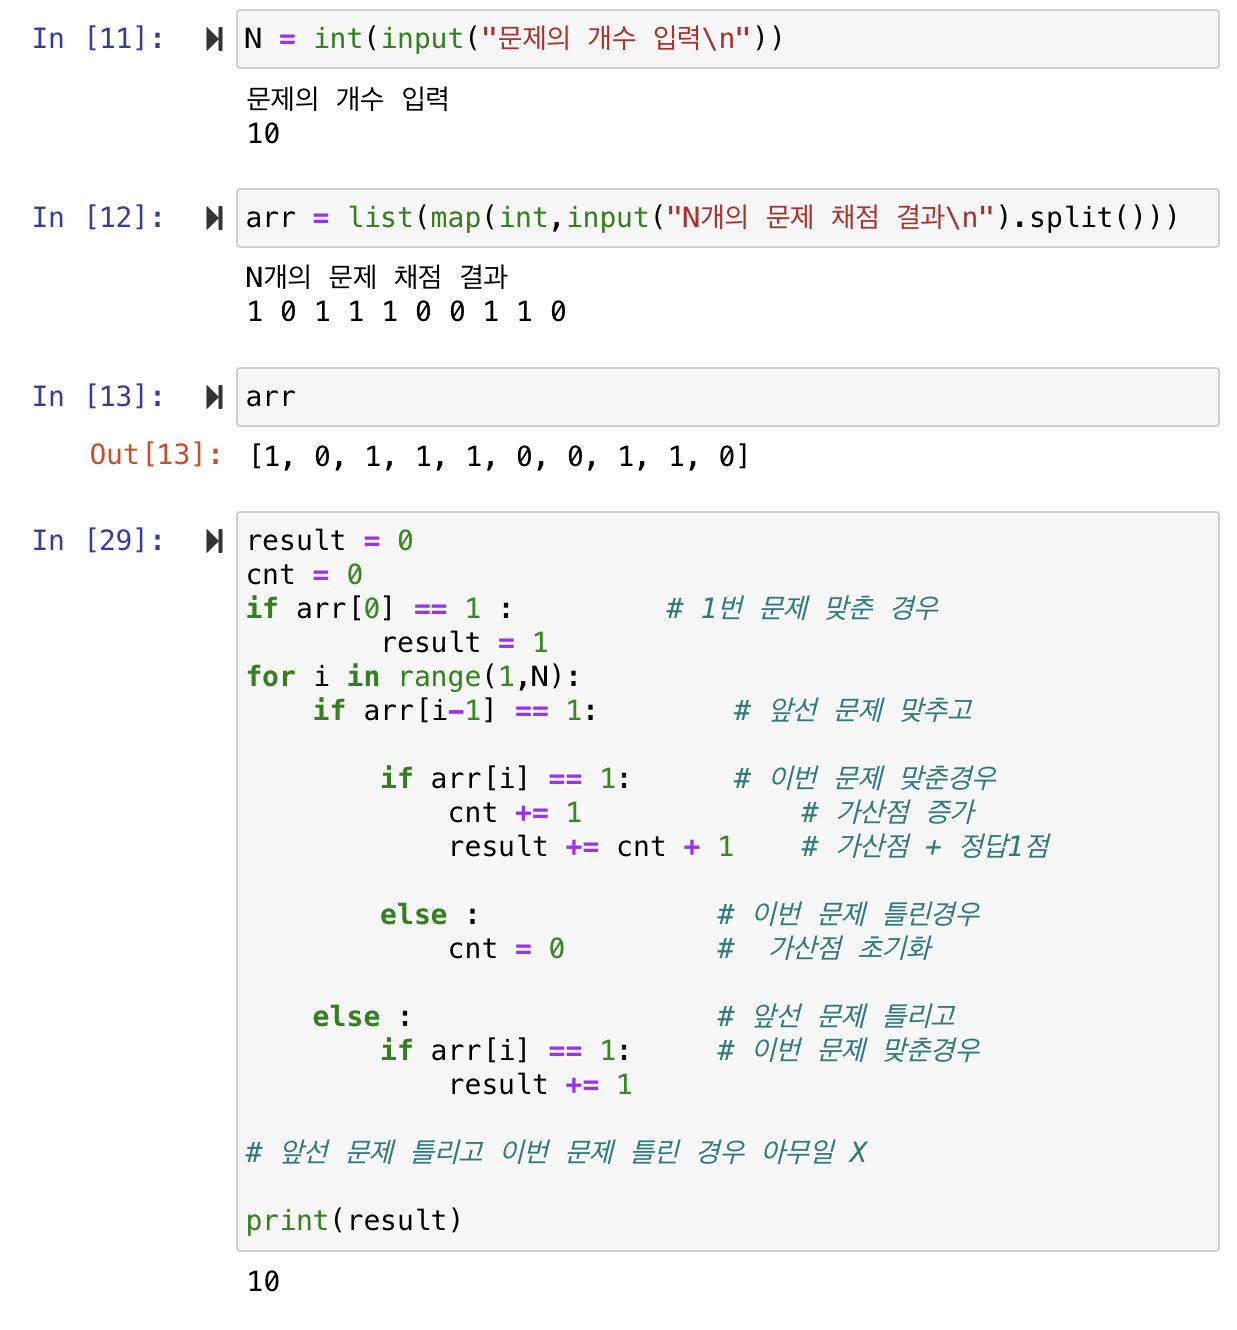Click the code input of cell In [12]

[727, 218]
